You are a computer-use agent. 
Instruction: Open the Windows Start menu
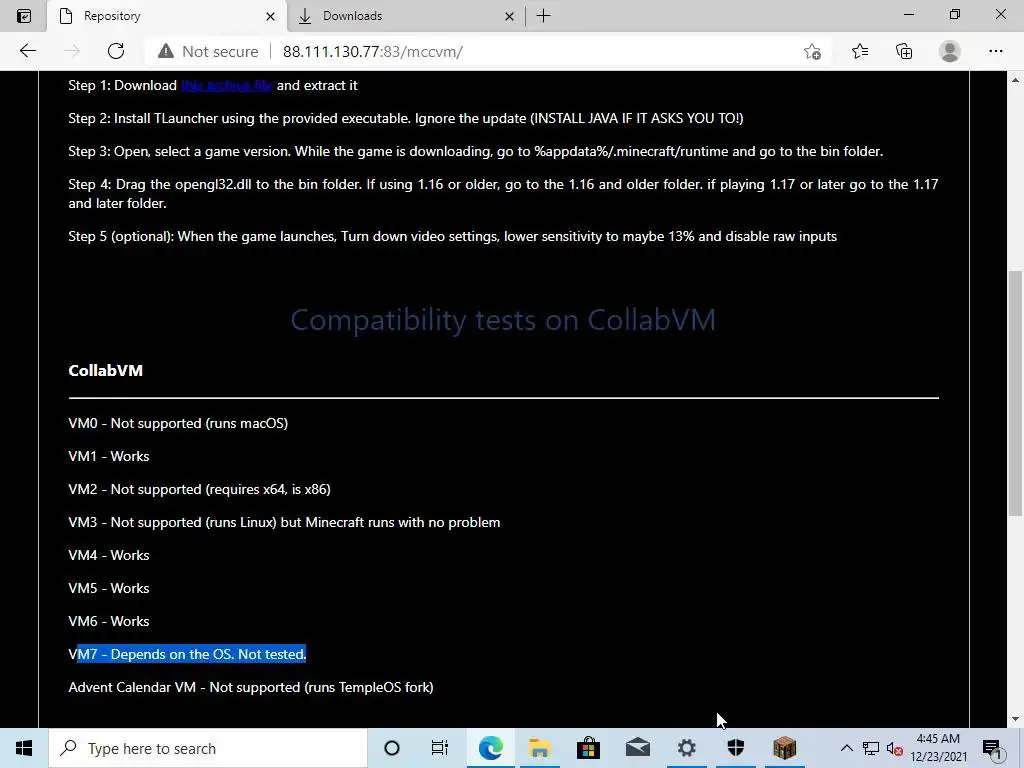[24, 748]
